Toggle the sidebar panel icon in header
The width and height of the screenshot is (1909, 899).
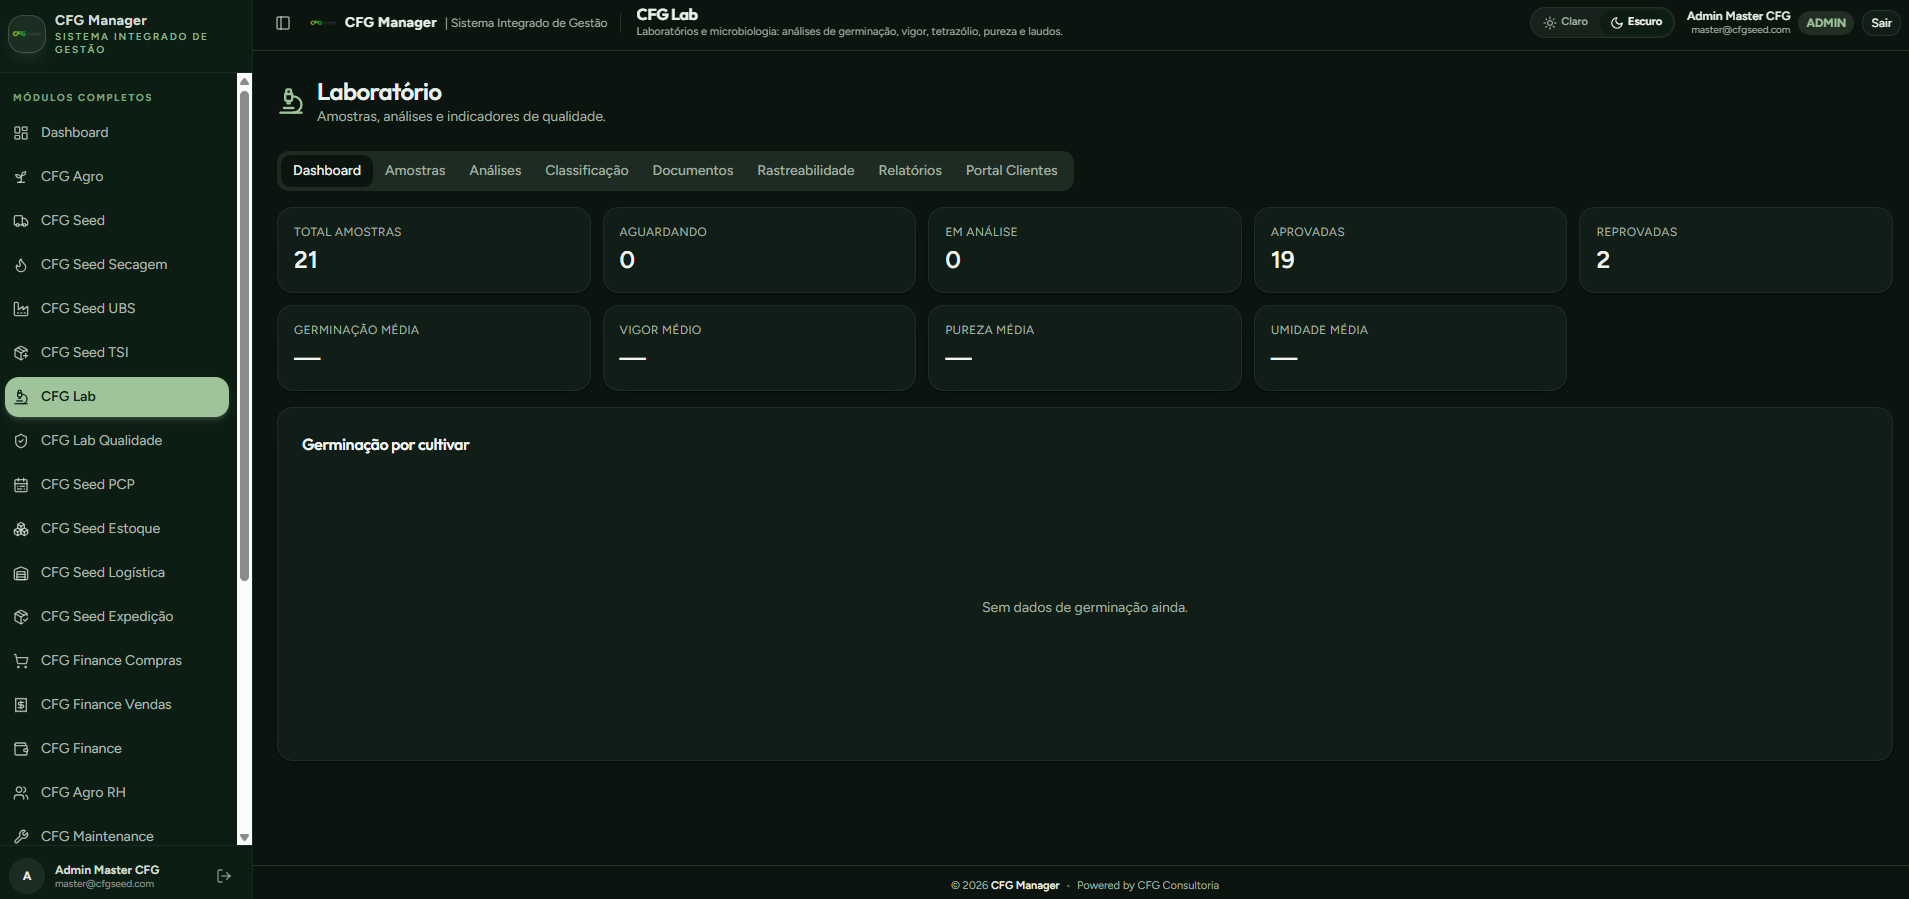(283, 23)
